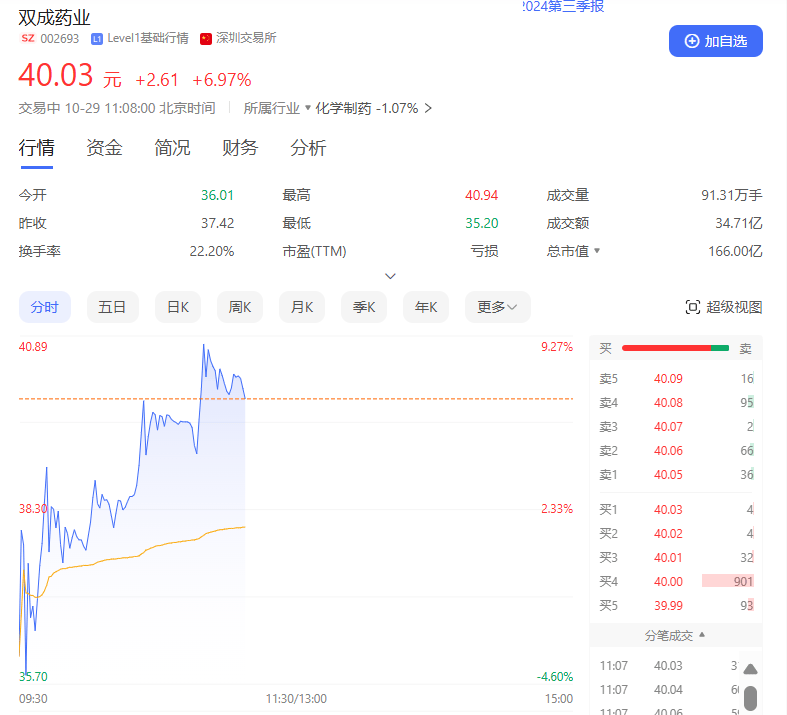Open the 2024第三季报 link

(563, 7)
